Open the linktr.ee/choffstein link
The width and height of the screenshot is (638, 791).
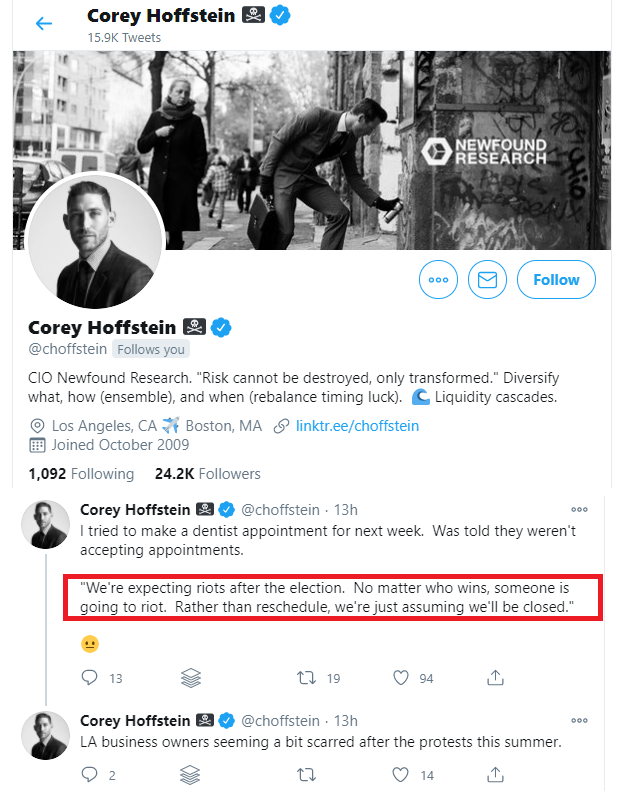[x=357, y=426]
